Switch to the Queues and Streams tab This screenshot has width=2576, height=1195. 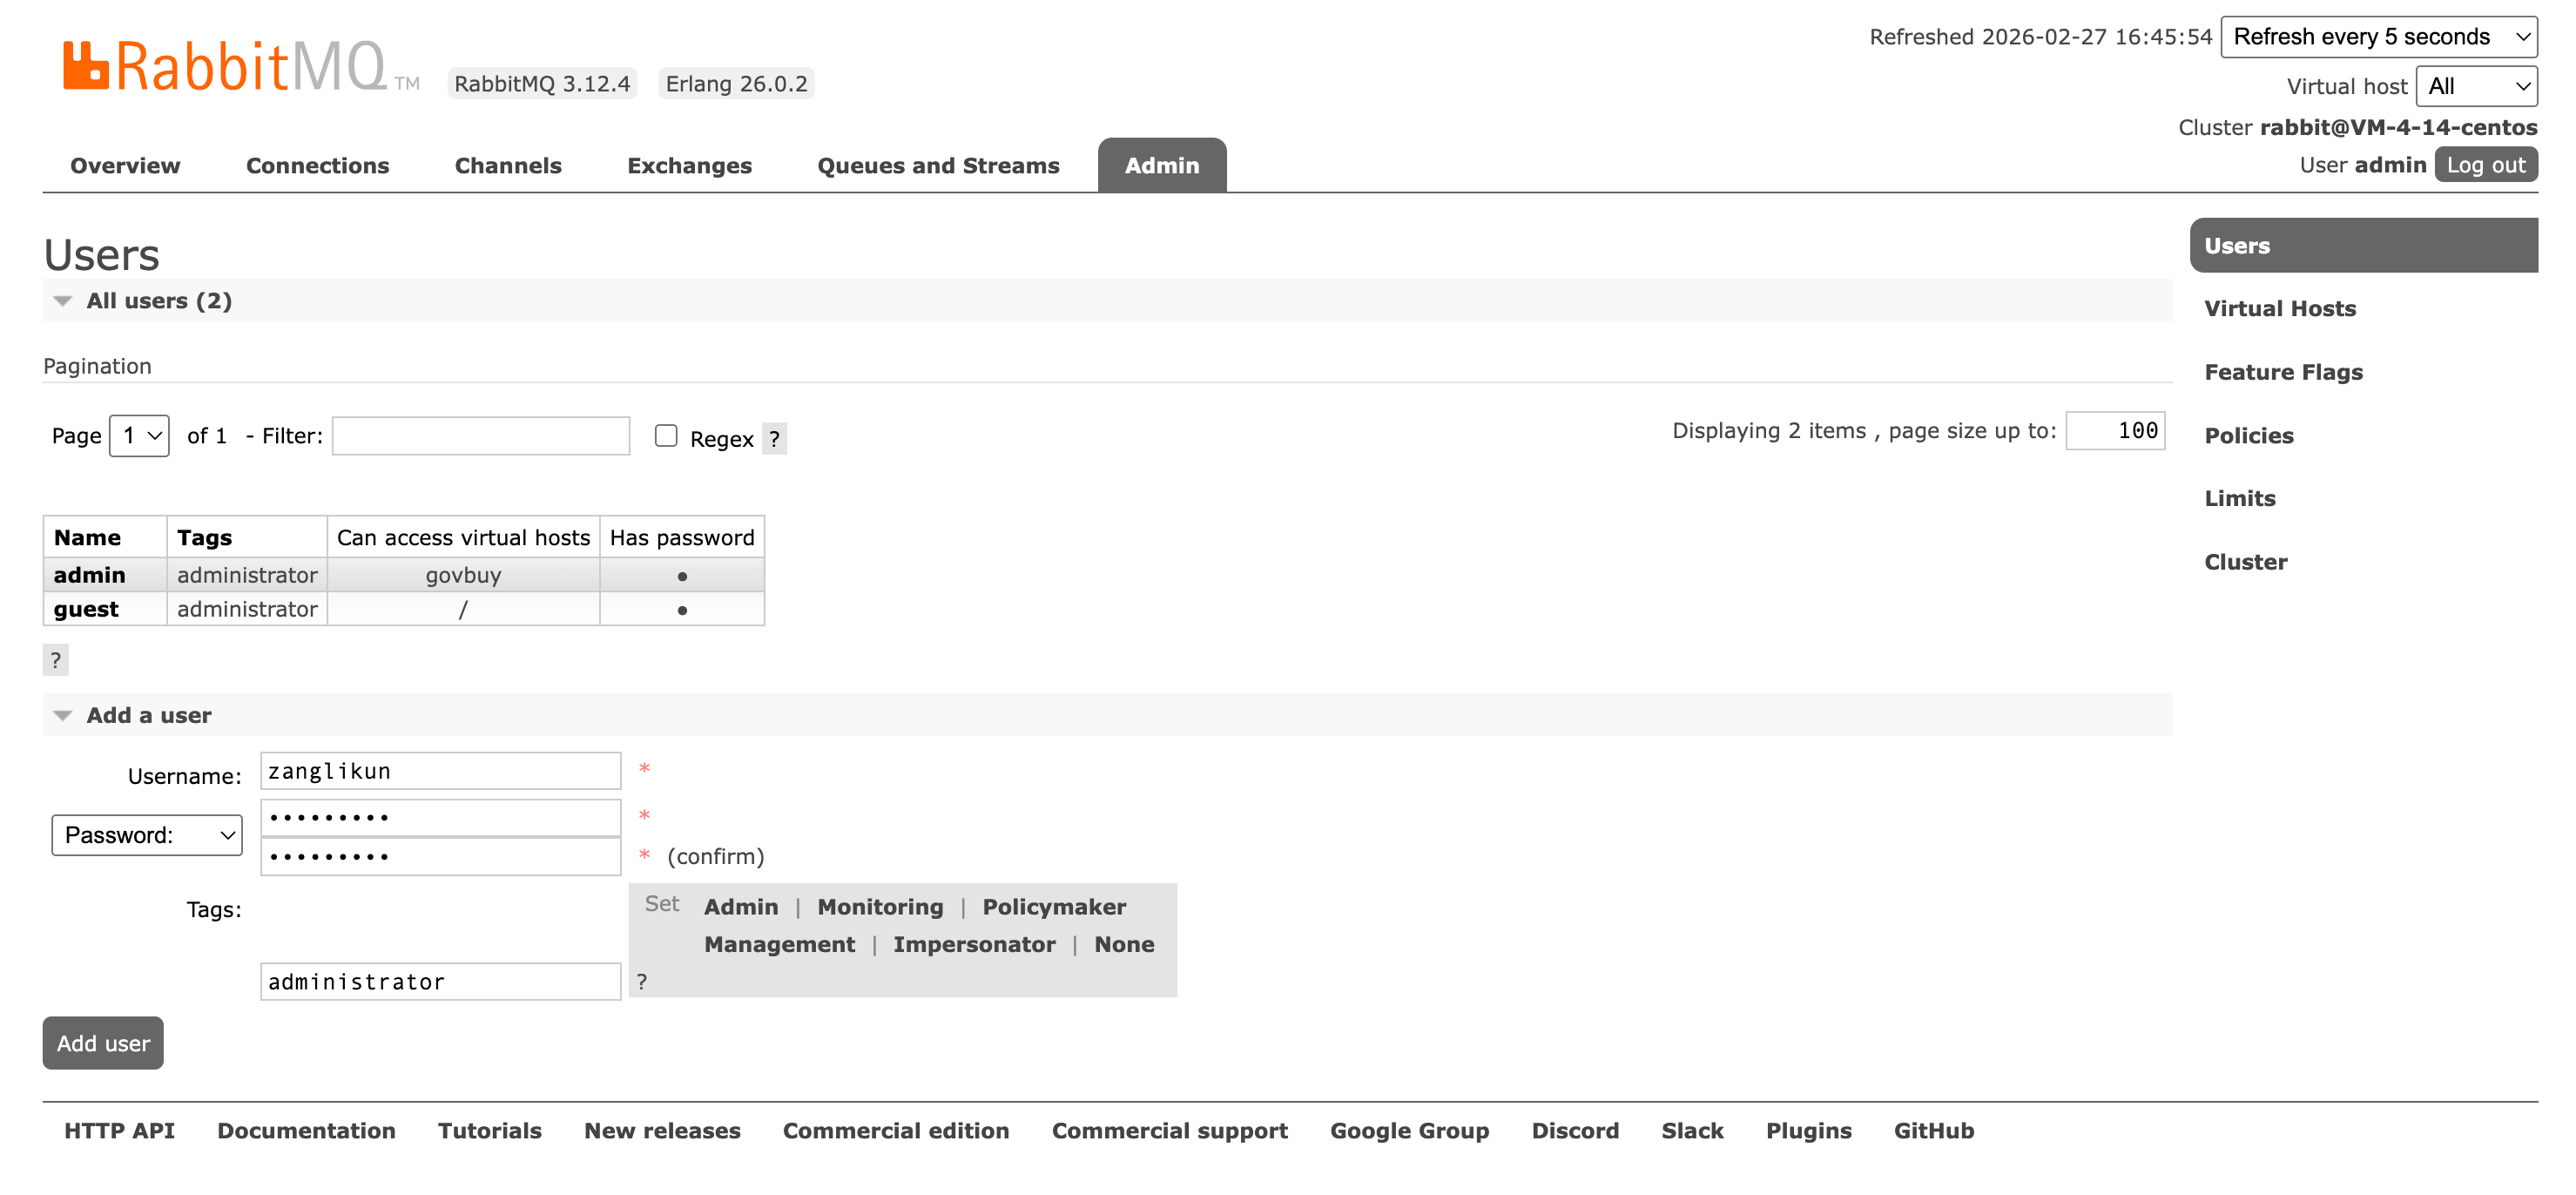938,166
